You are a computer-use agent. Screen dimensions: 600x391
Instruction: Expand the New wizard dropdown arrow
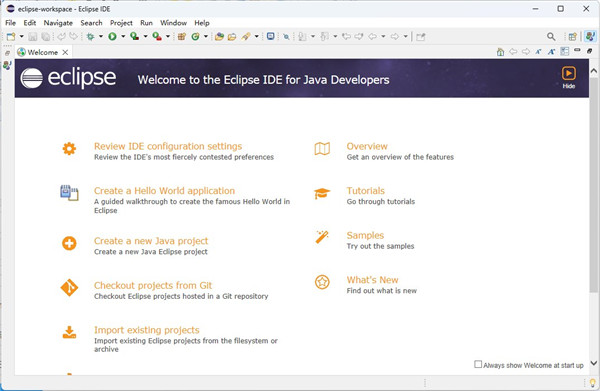[21, 36]
